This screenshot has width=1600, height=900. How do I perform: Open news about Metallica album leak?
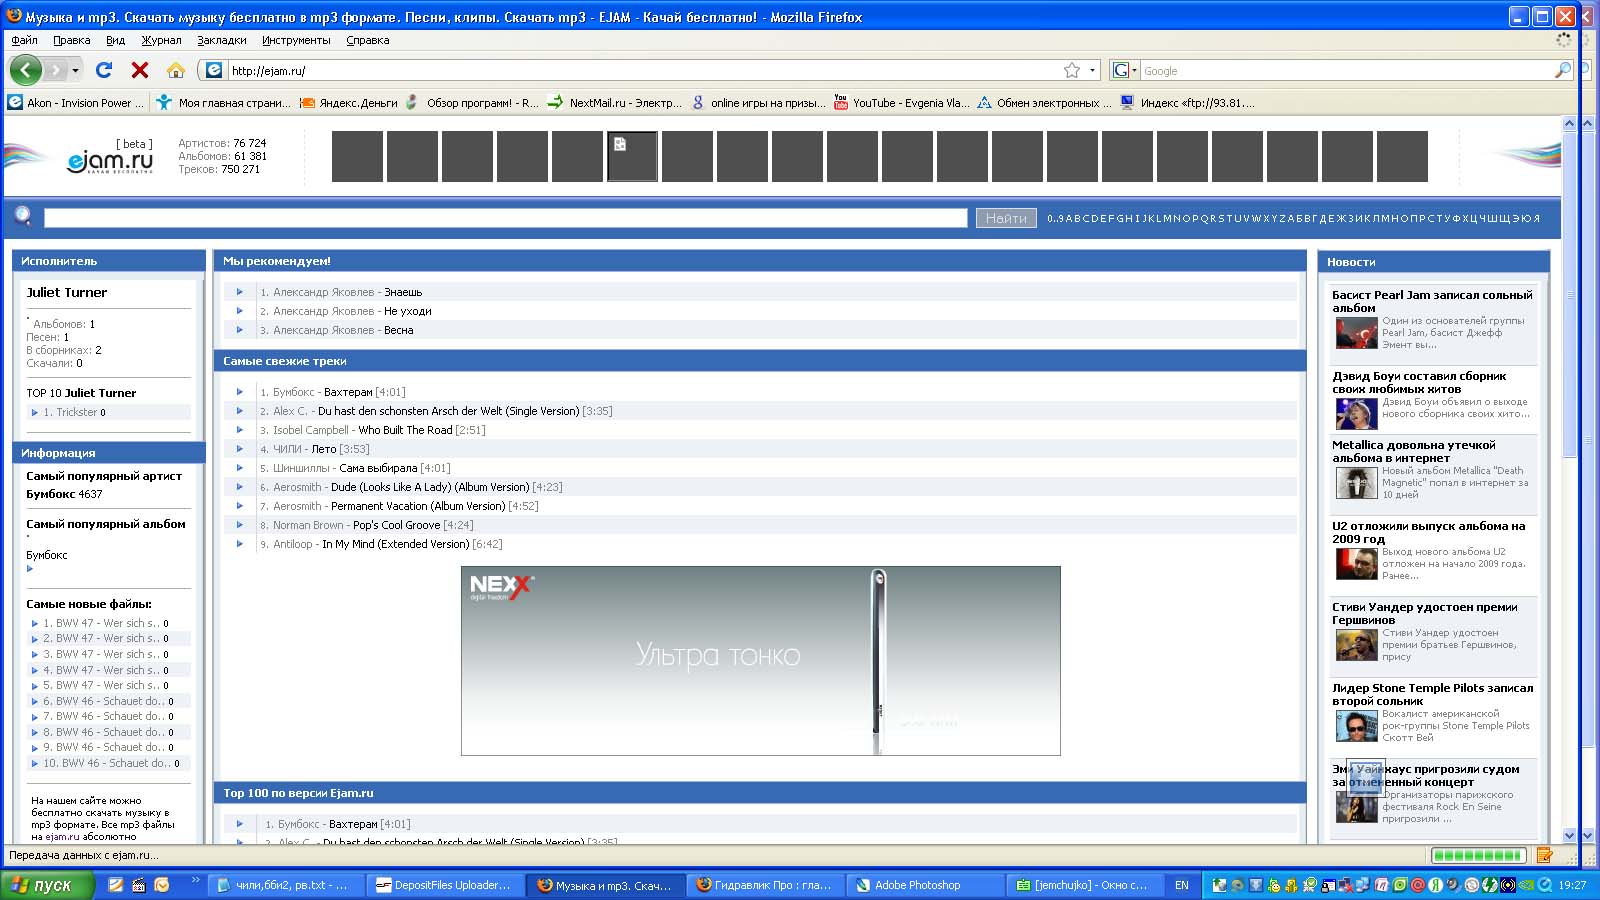pos(1414,451)
